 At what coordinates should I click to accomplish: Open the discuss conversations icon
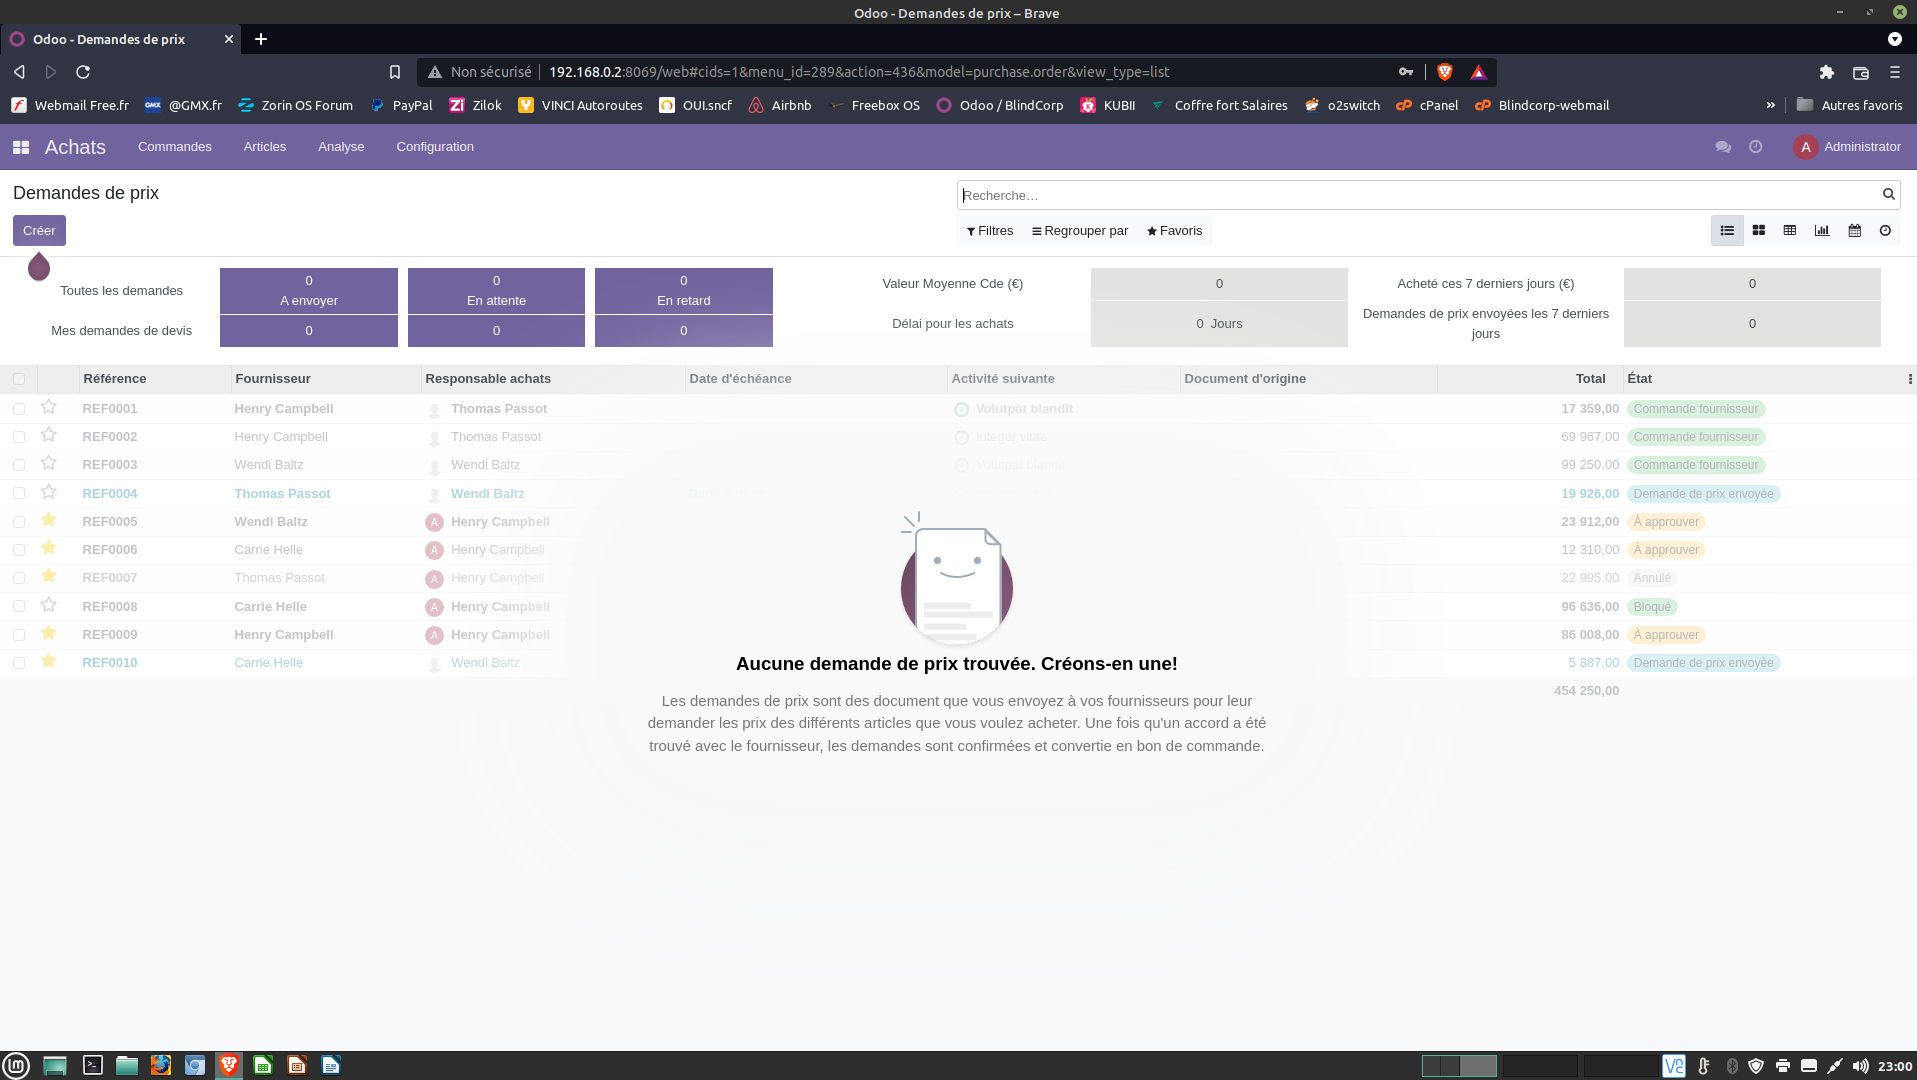coord(1722,147)
